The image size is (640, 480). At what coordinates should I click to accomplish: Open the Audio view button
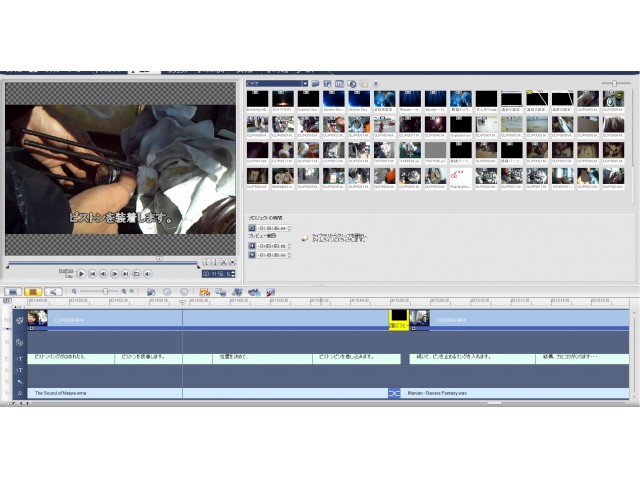pos(53,292)
